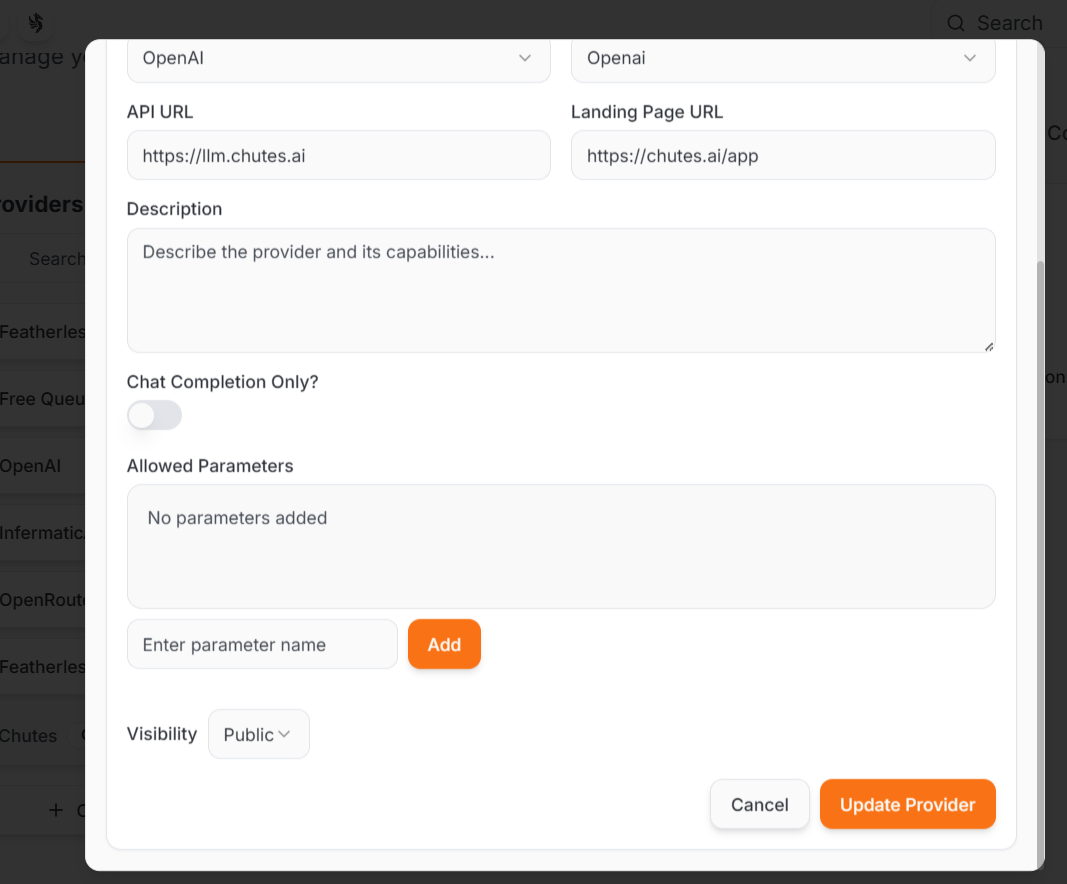This screenshot has height=884, width=1067.
Task: Click the API URL input field
Action: 338,155
